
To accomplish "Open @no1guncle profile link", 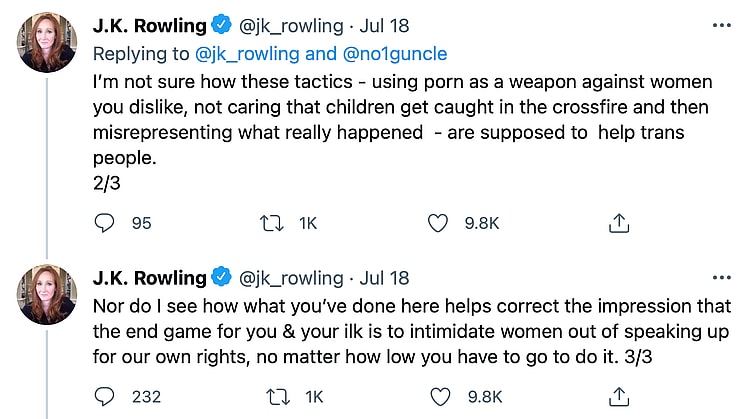I will tap(403, 53).
